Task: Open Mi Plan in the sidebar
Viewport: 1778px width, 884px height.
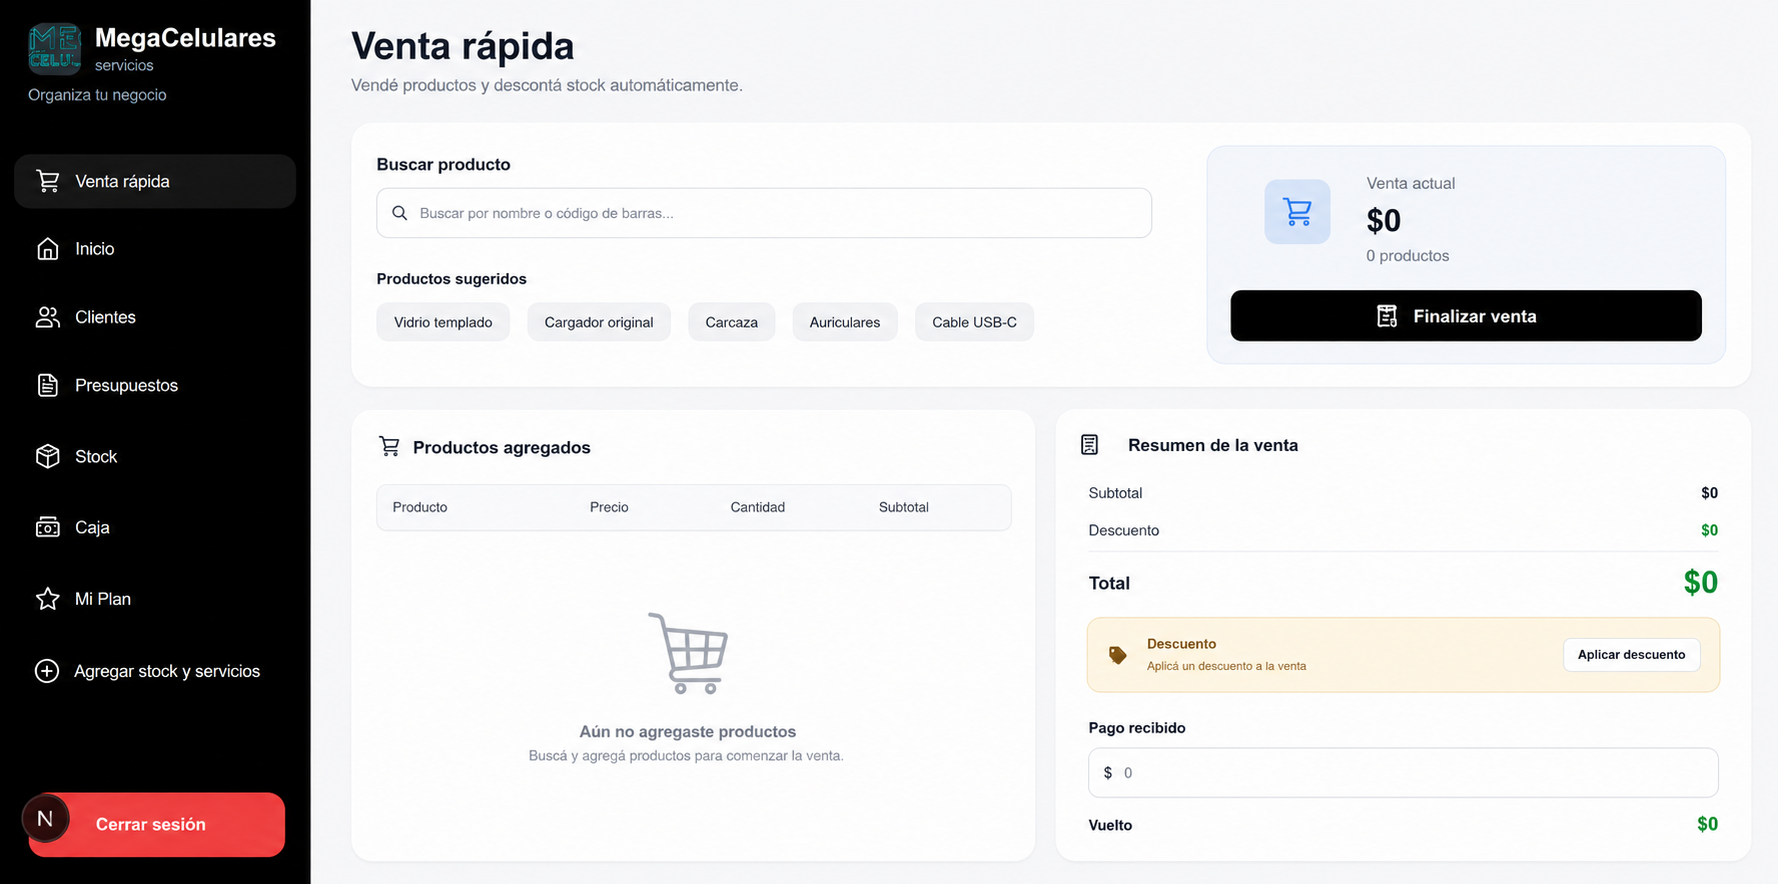Action: tap(155, 599)
